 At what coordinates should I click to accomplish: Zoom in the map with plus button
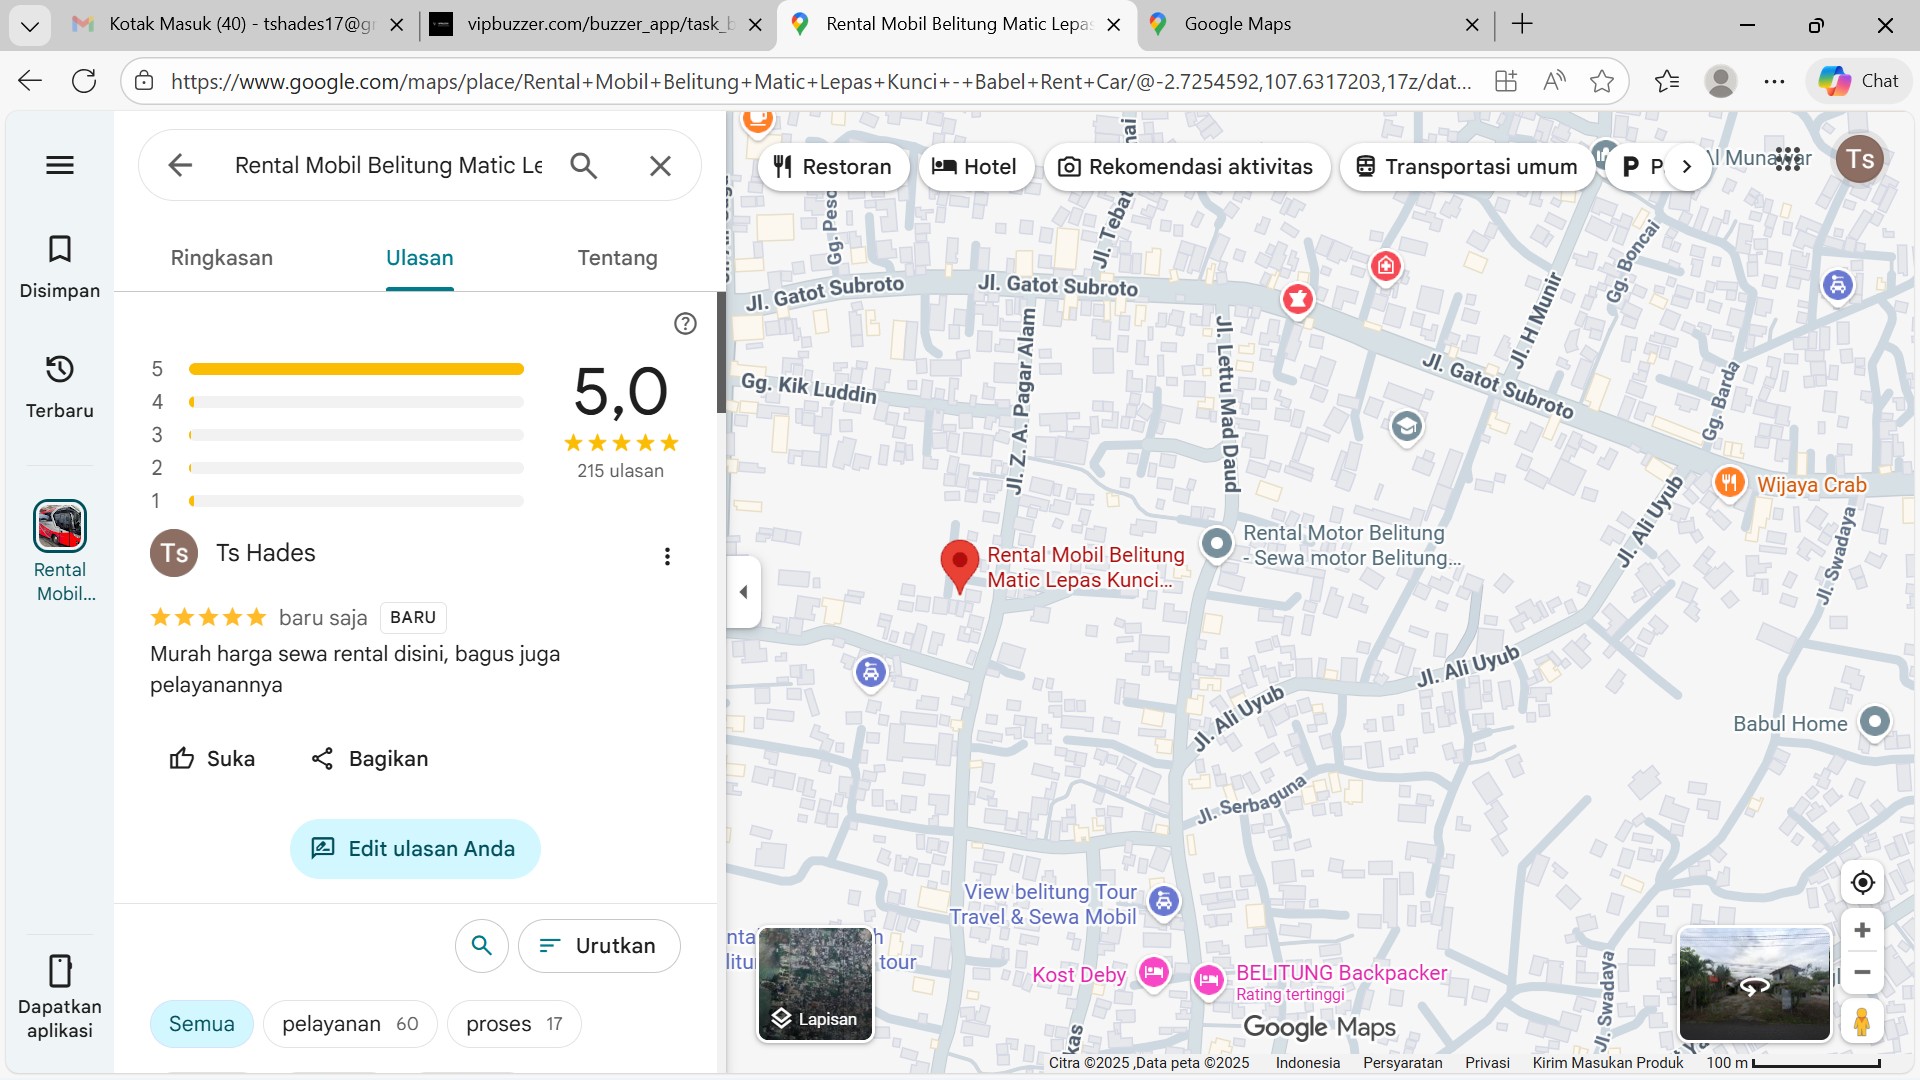(1862, 930)
